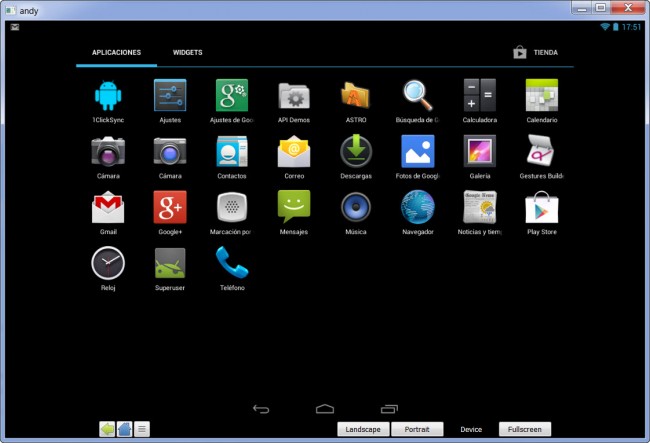Tap the Android recent apps button
The image size is (650, 443).
click(389, 409)
